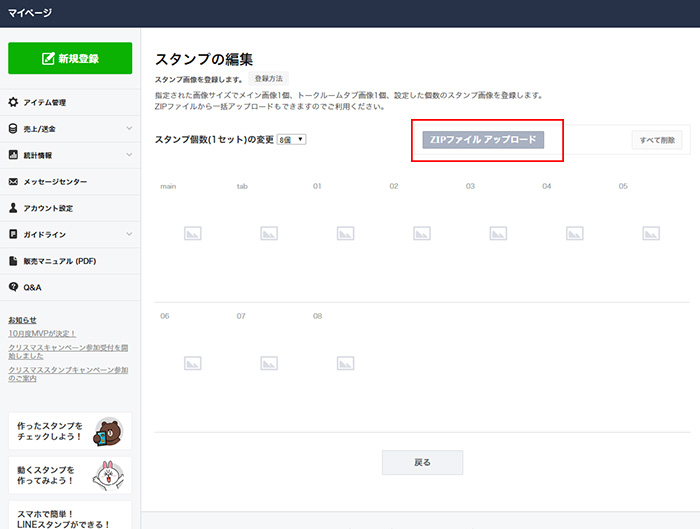Screen dimensions: 700x529
Task: Click the Q&A help icon
Action: (13, 287)
